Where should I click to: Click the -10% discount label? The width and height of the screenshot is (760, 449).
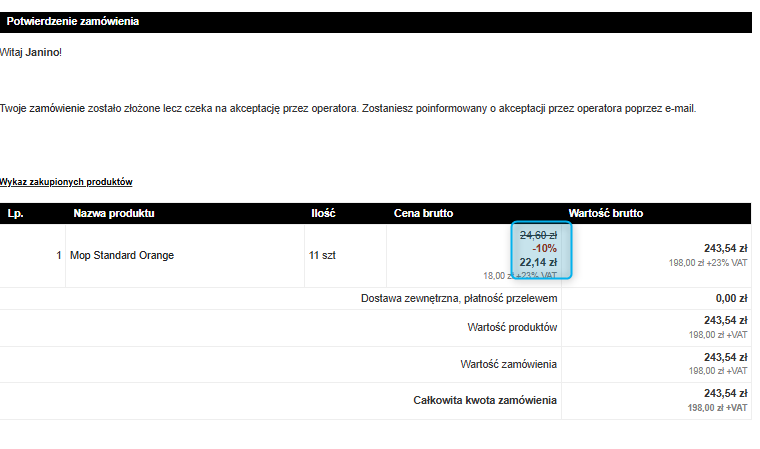544,249
